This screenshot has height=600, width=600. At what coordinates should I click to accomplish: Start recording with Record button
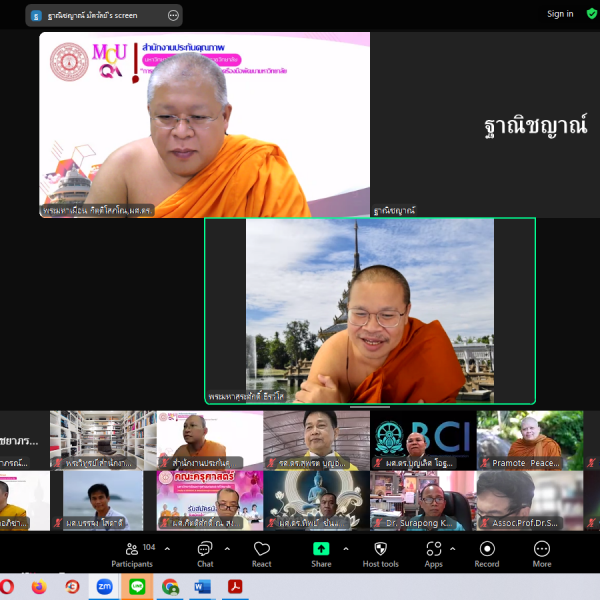coord(487,555)
